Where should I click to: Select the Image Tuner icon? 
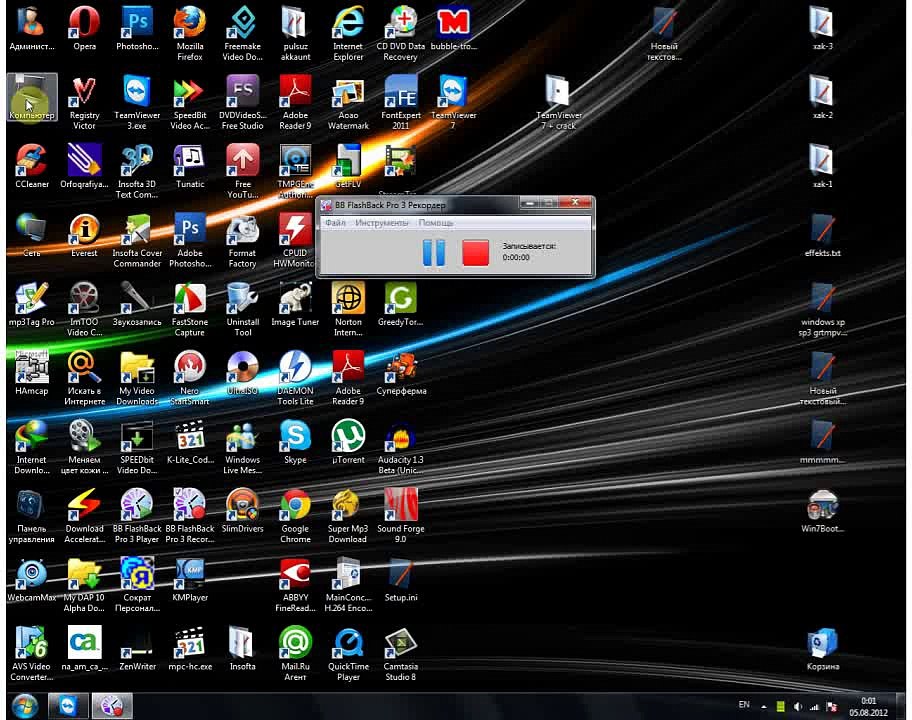295,304
